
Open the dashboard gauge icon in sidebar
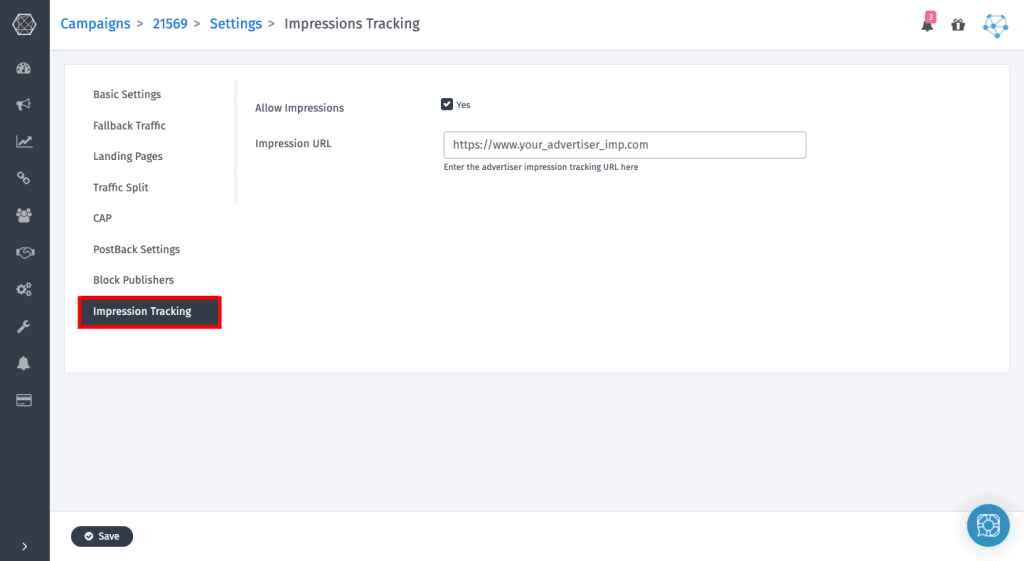pyautogui.click(x=24, y=68)
